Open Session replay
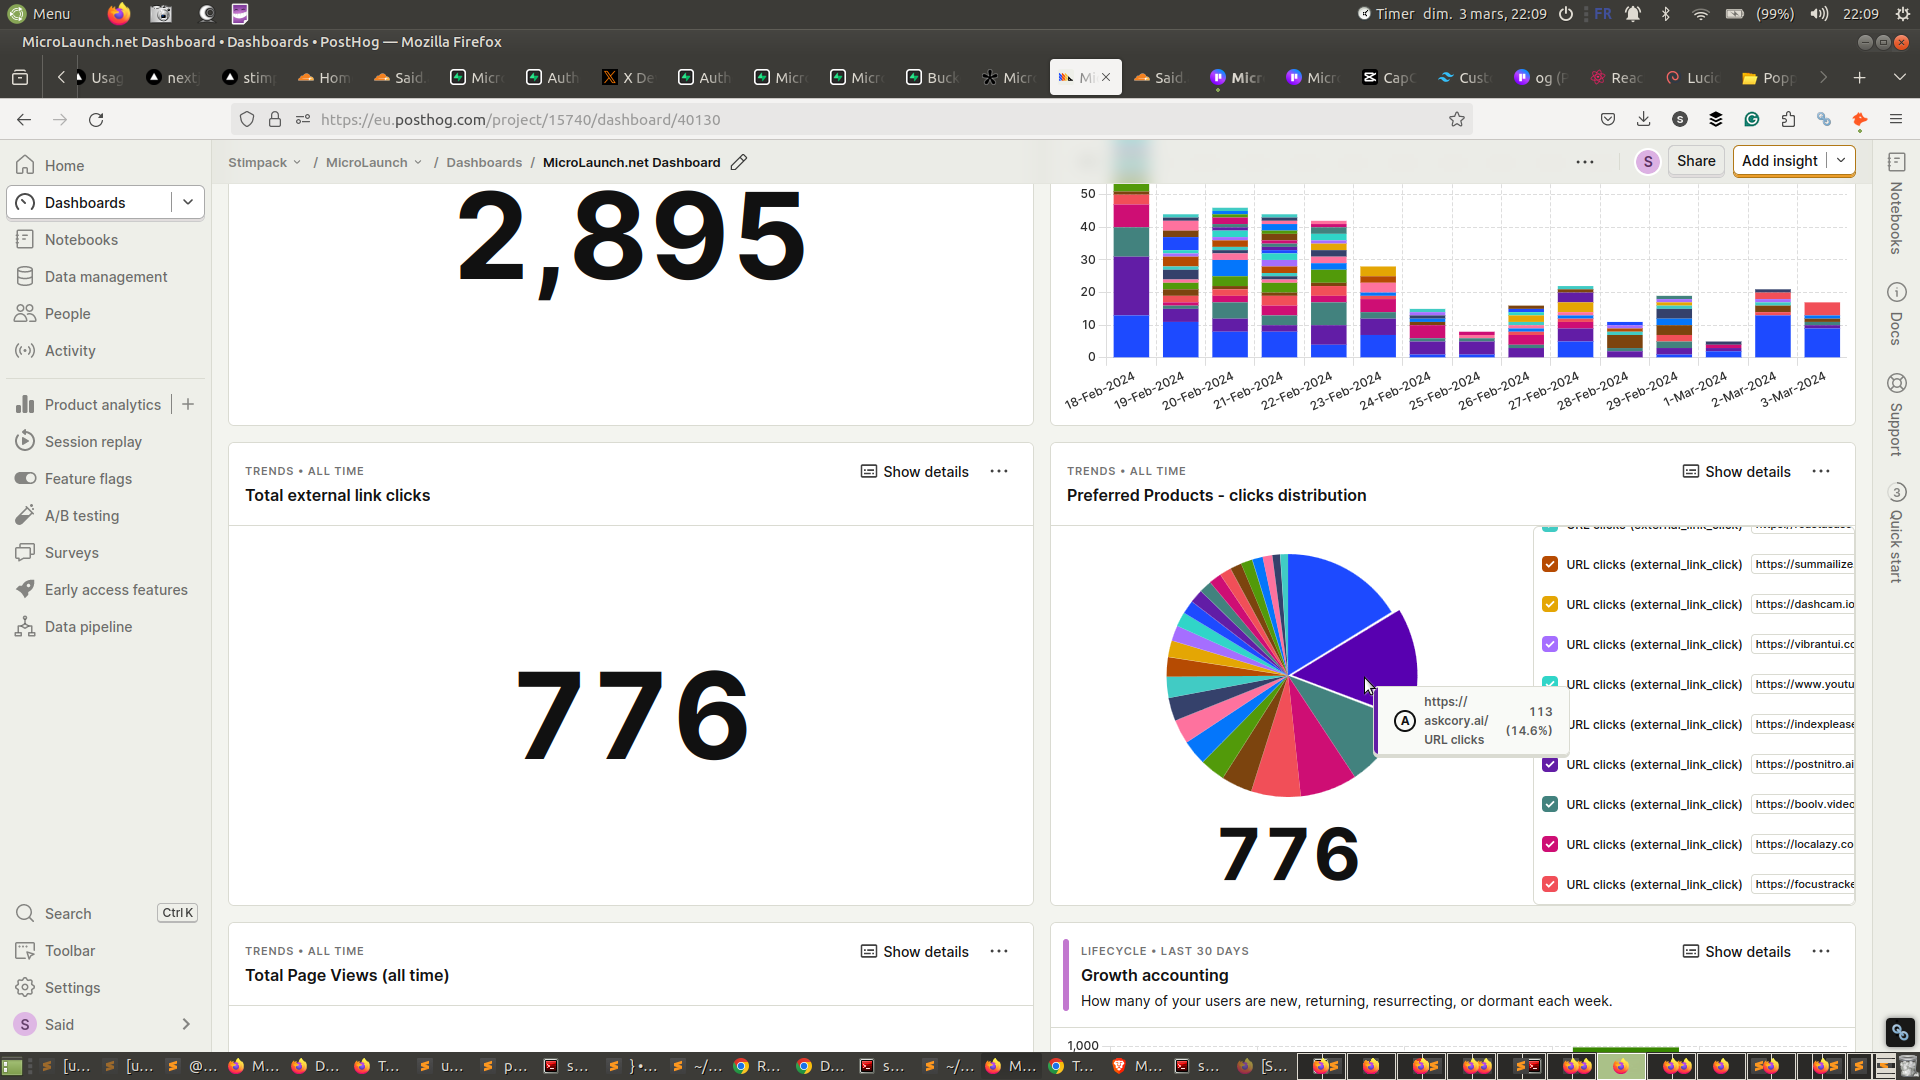 tap(93, 441)
